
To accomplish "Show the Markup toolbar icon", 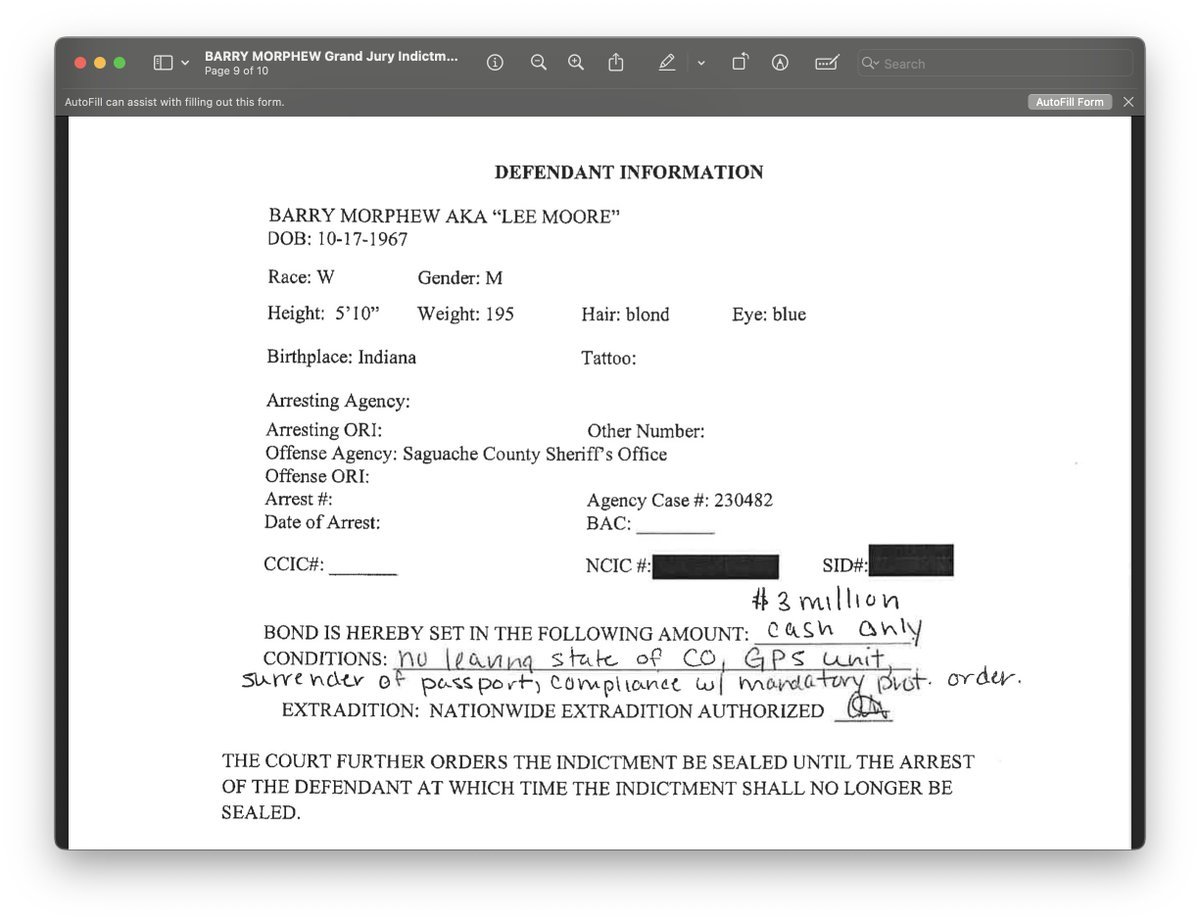I will (780, 62).
